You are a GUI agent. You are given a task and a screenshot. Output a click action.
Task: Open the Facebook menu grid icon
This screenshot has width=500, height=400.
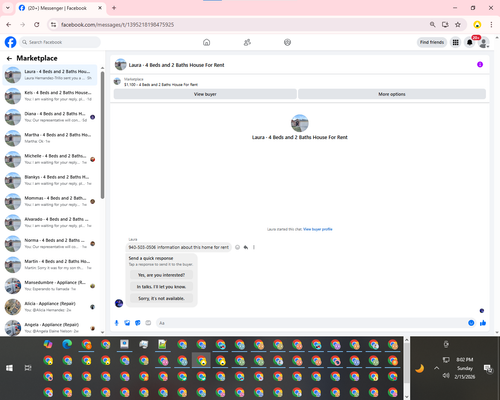pos(455,42)
